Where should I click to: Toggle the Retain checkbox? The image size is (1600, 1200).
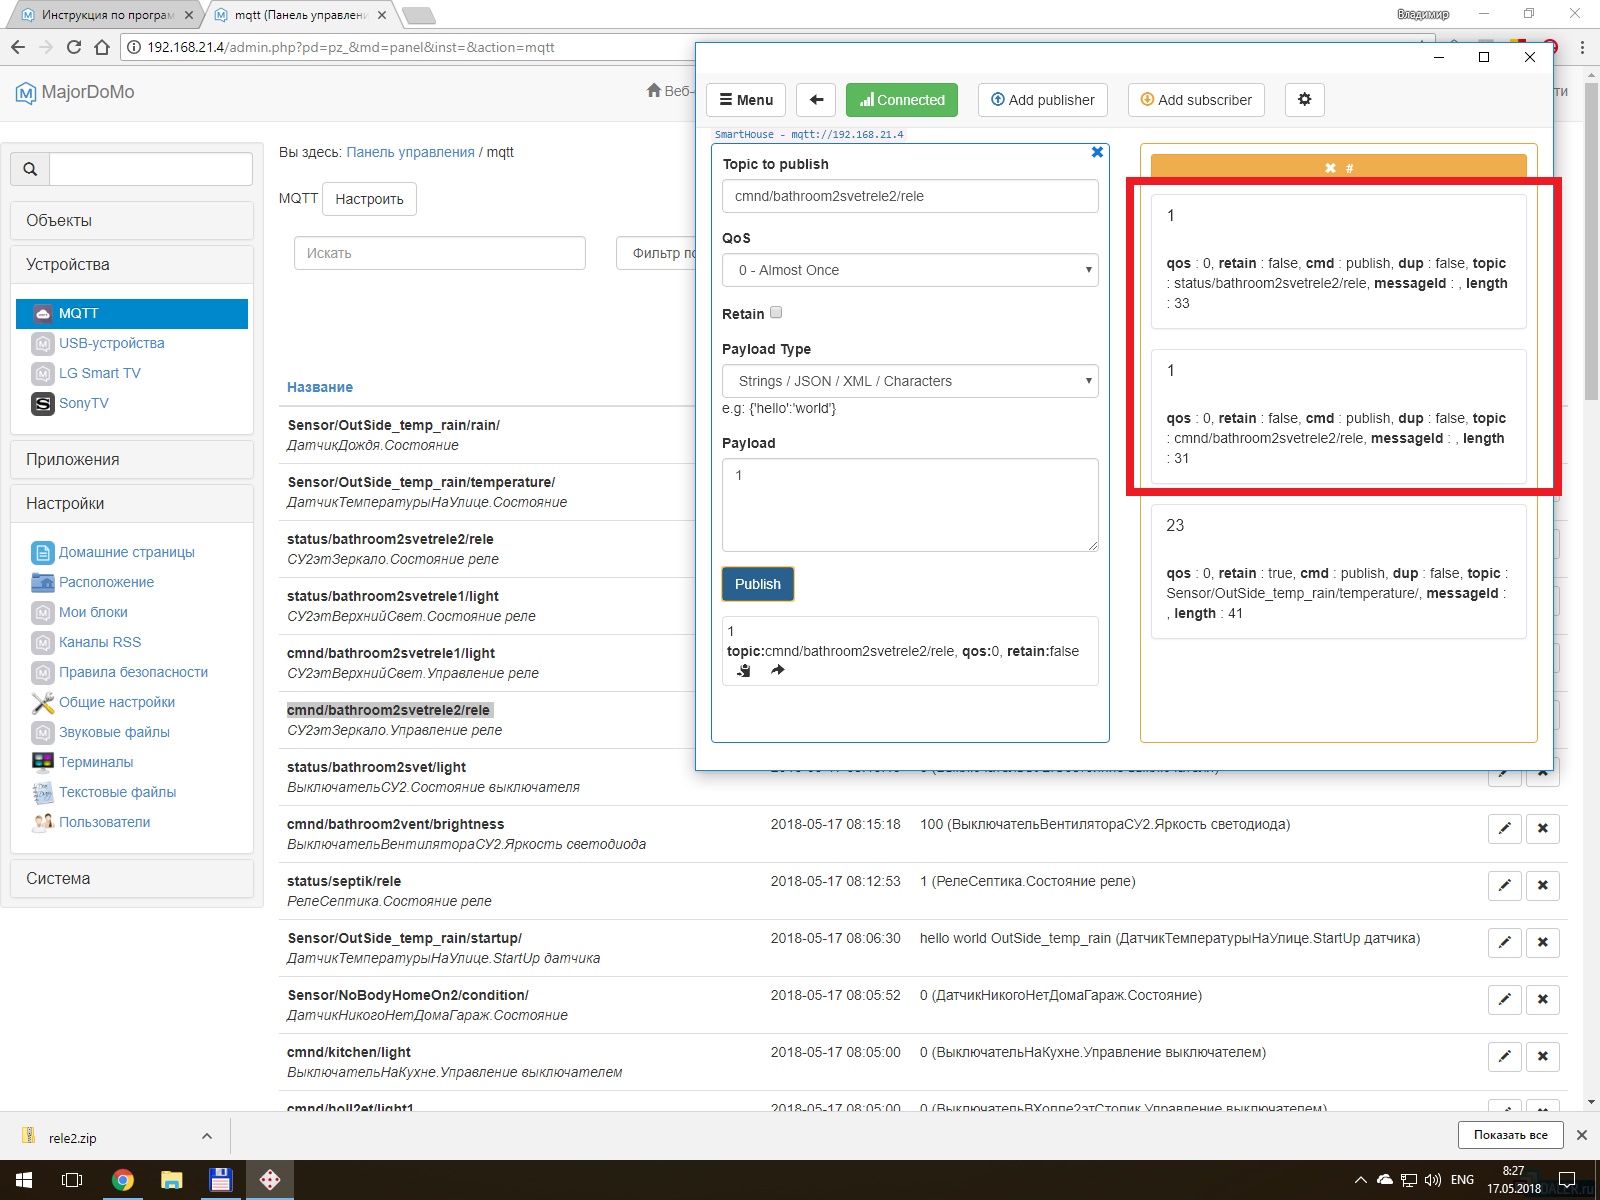pyautogui.click(x=776, y=313)
